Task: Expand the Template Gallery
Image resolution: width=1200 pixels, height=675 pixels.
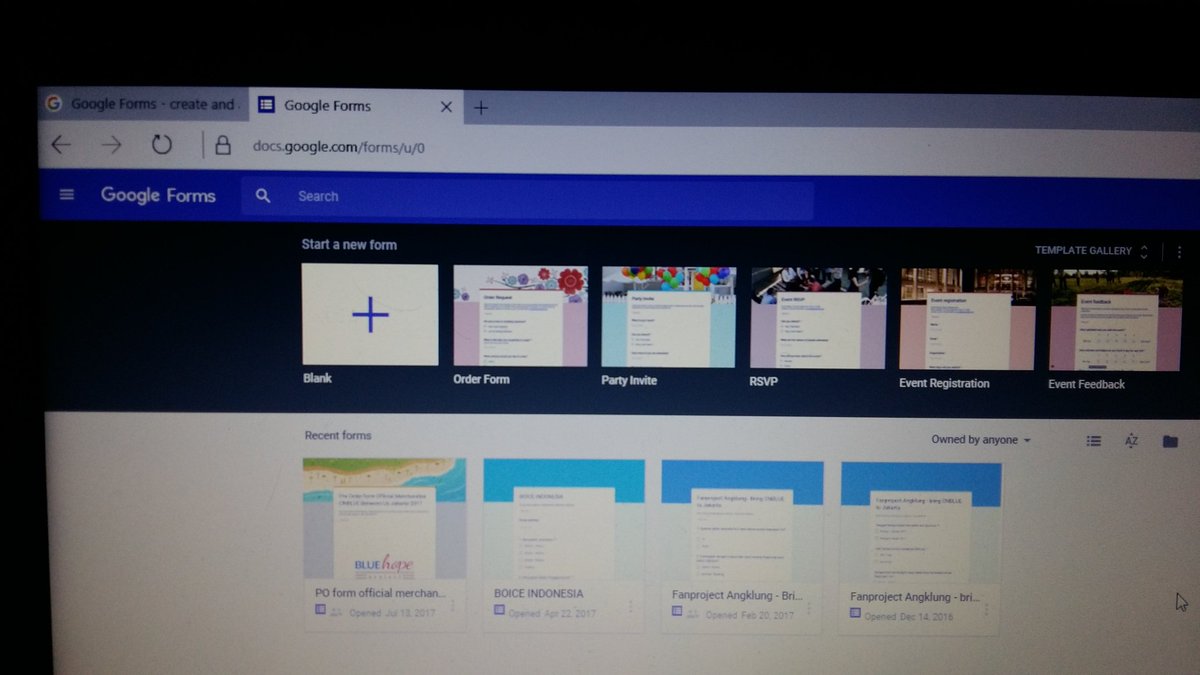Action: [x=1091, y=251]
